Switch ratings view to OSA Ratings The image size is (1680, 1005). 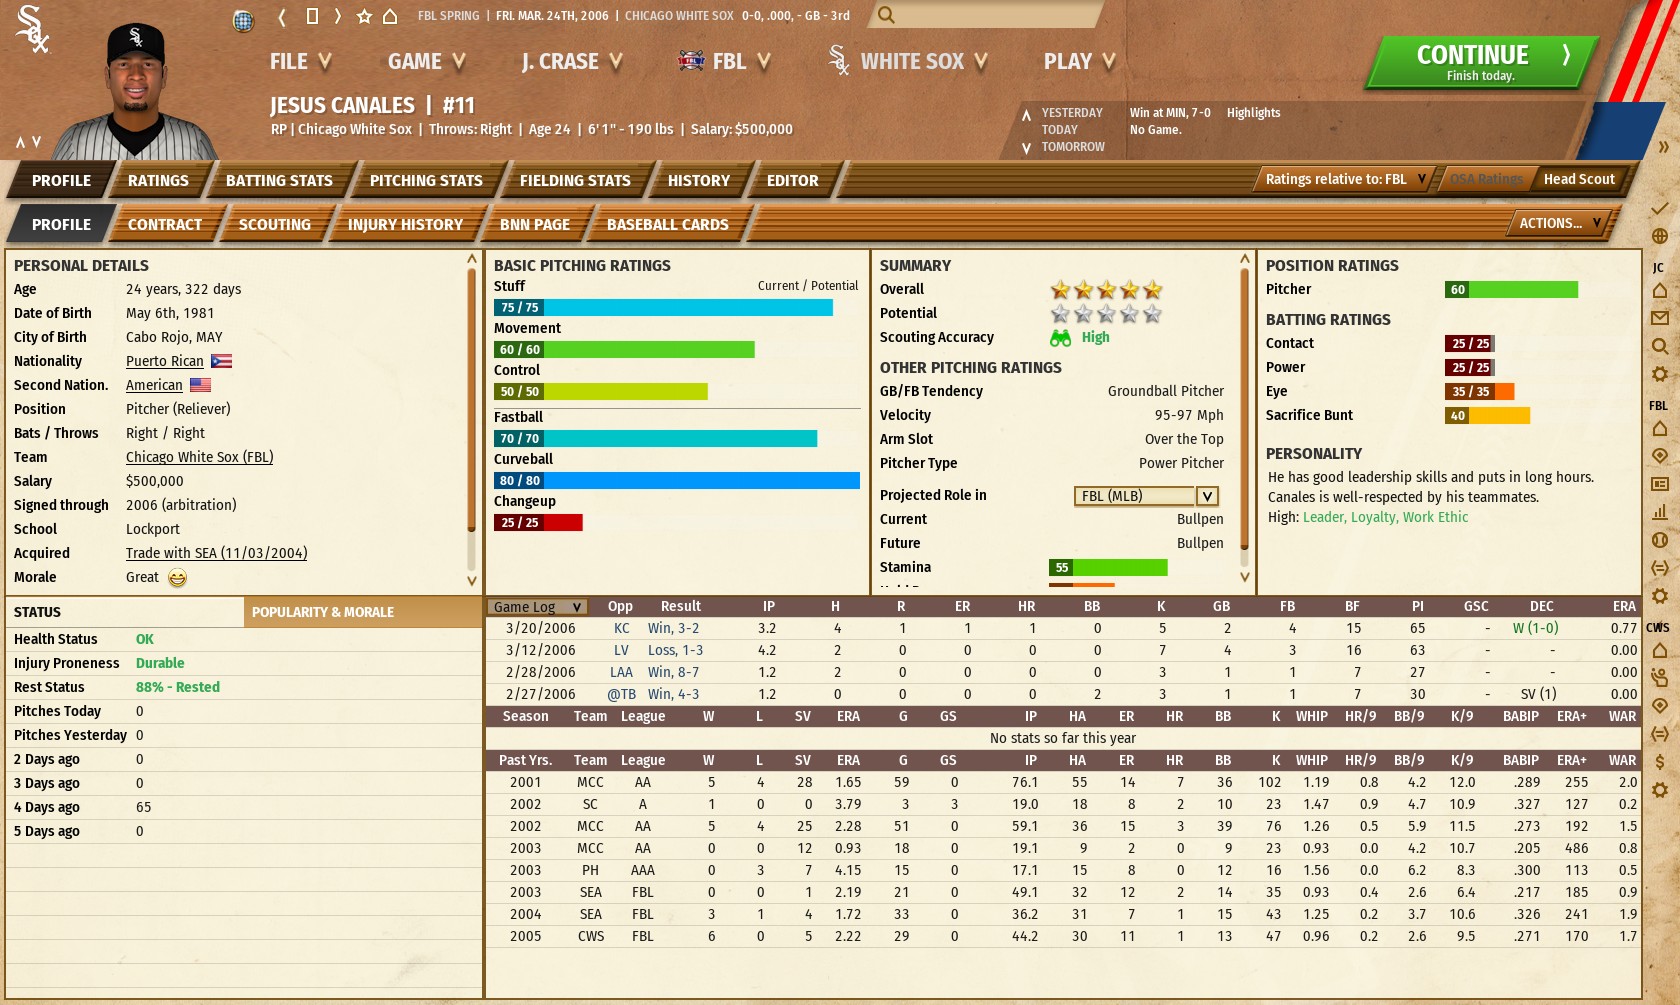point(1486,179)
